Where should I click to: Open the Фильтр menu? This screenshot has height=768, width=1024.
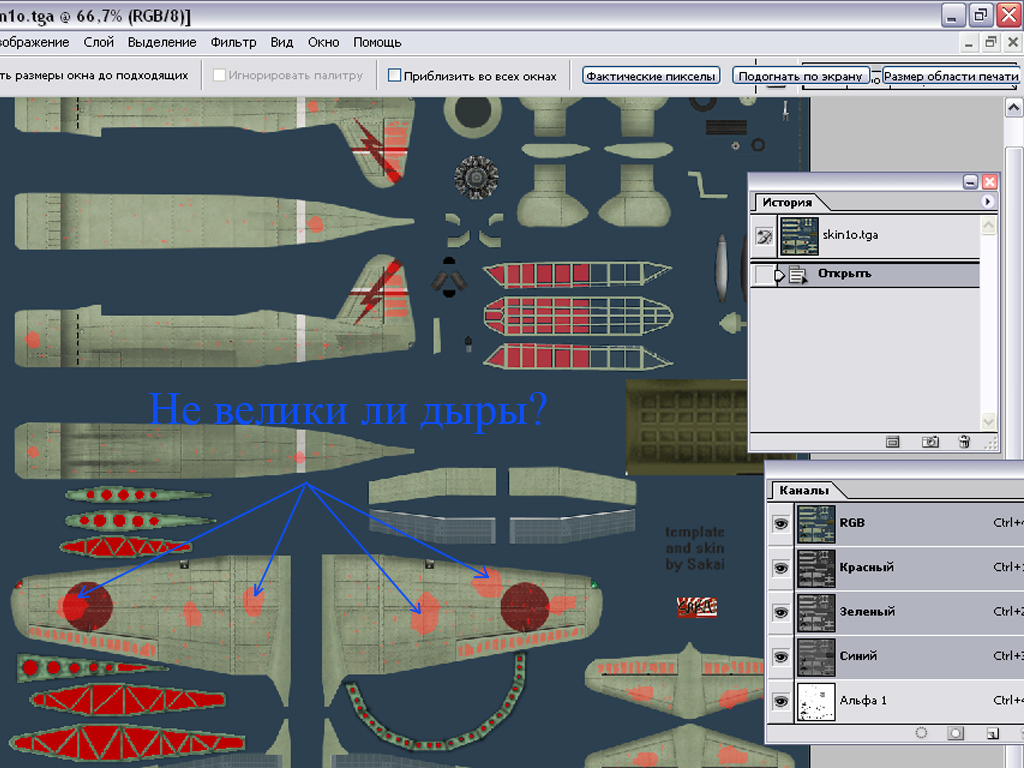(233, 42)
